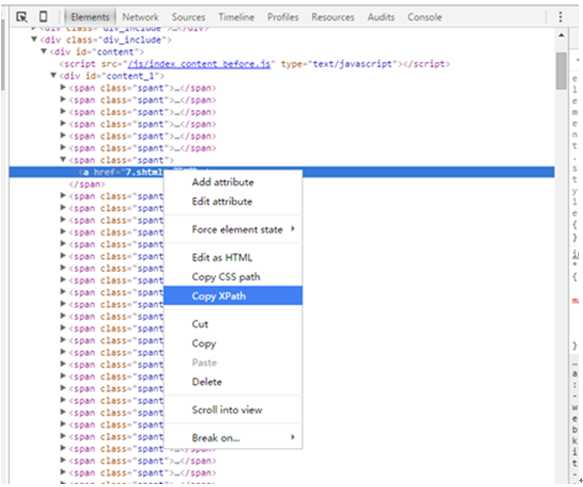Switch to the Elements tab
The width and height of the screenshot is (583, 487).
[90, 17]
